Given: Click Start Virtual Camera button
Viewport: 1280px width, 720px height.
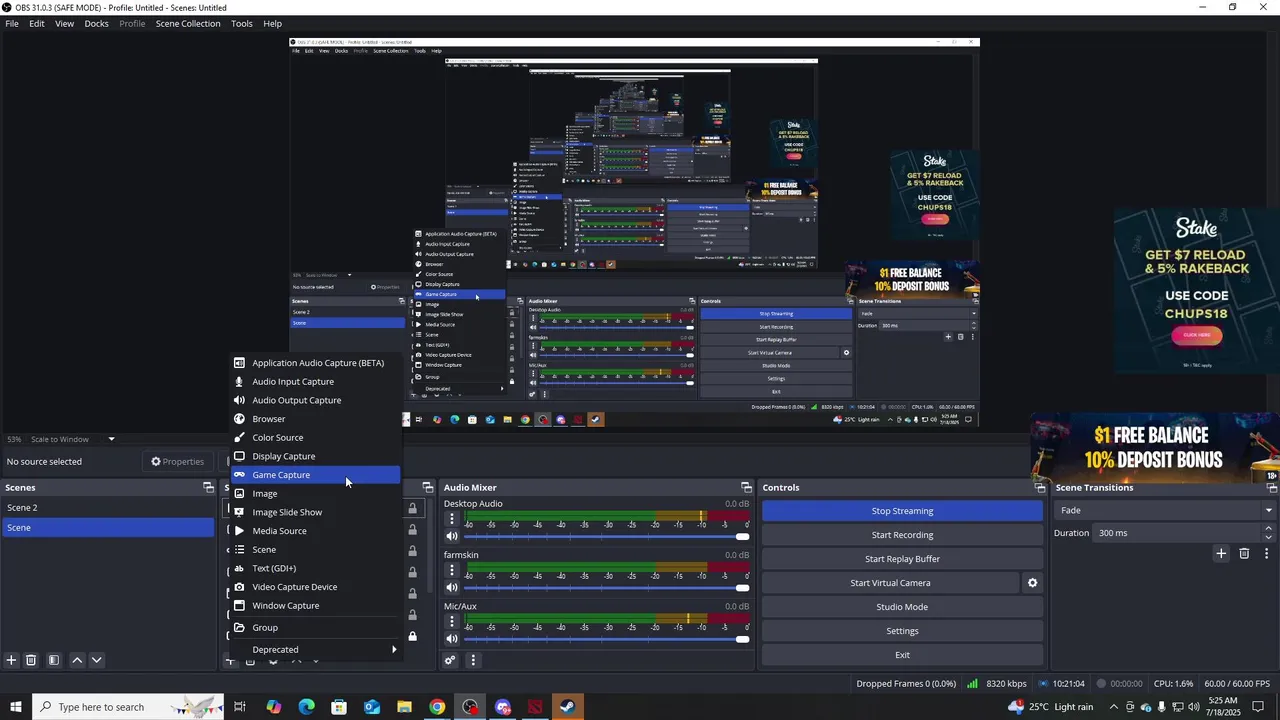Looking at the screenshot, I should tap(890, 583).
